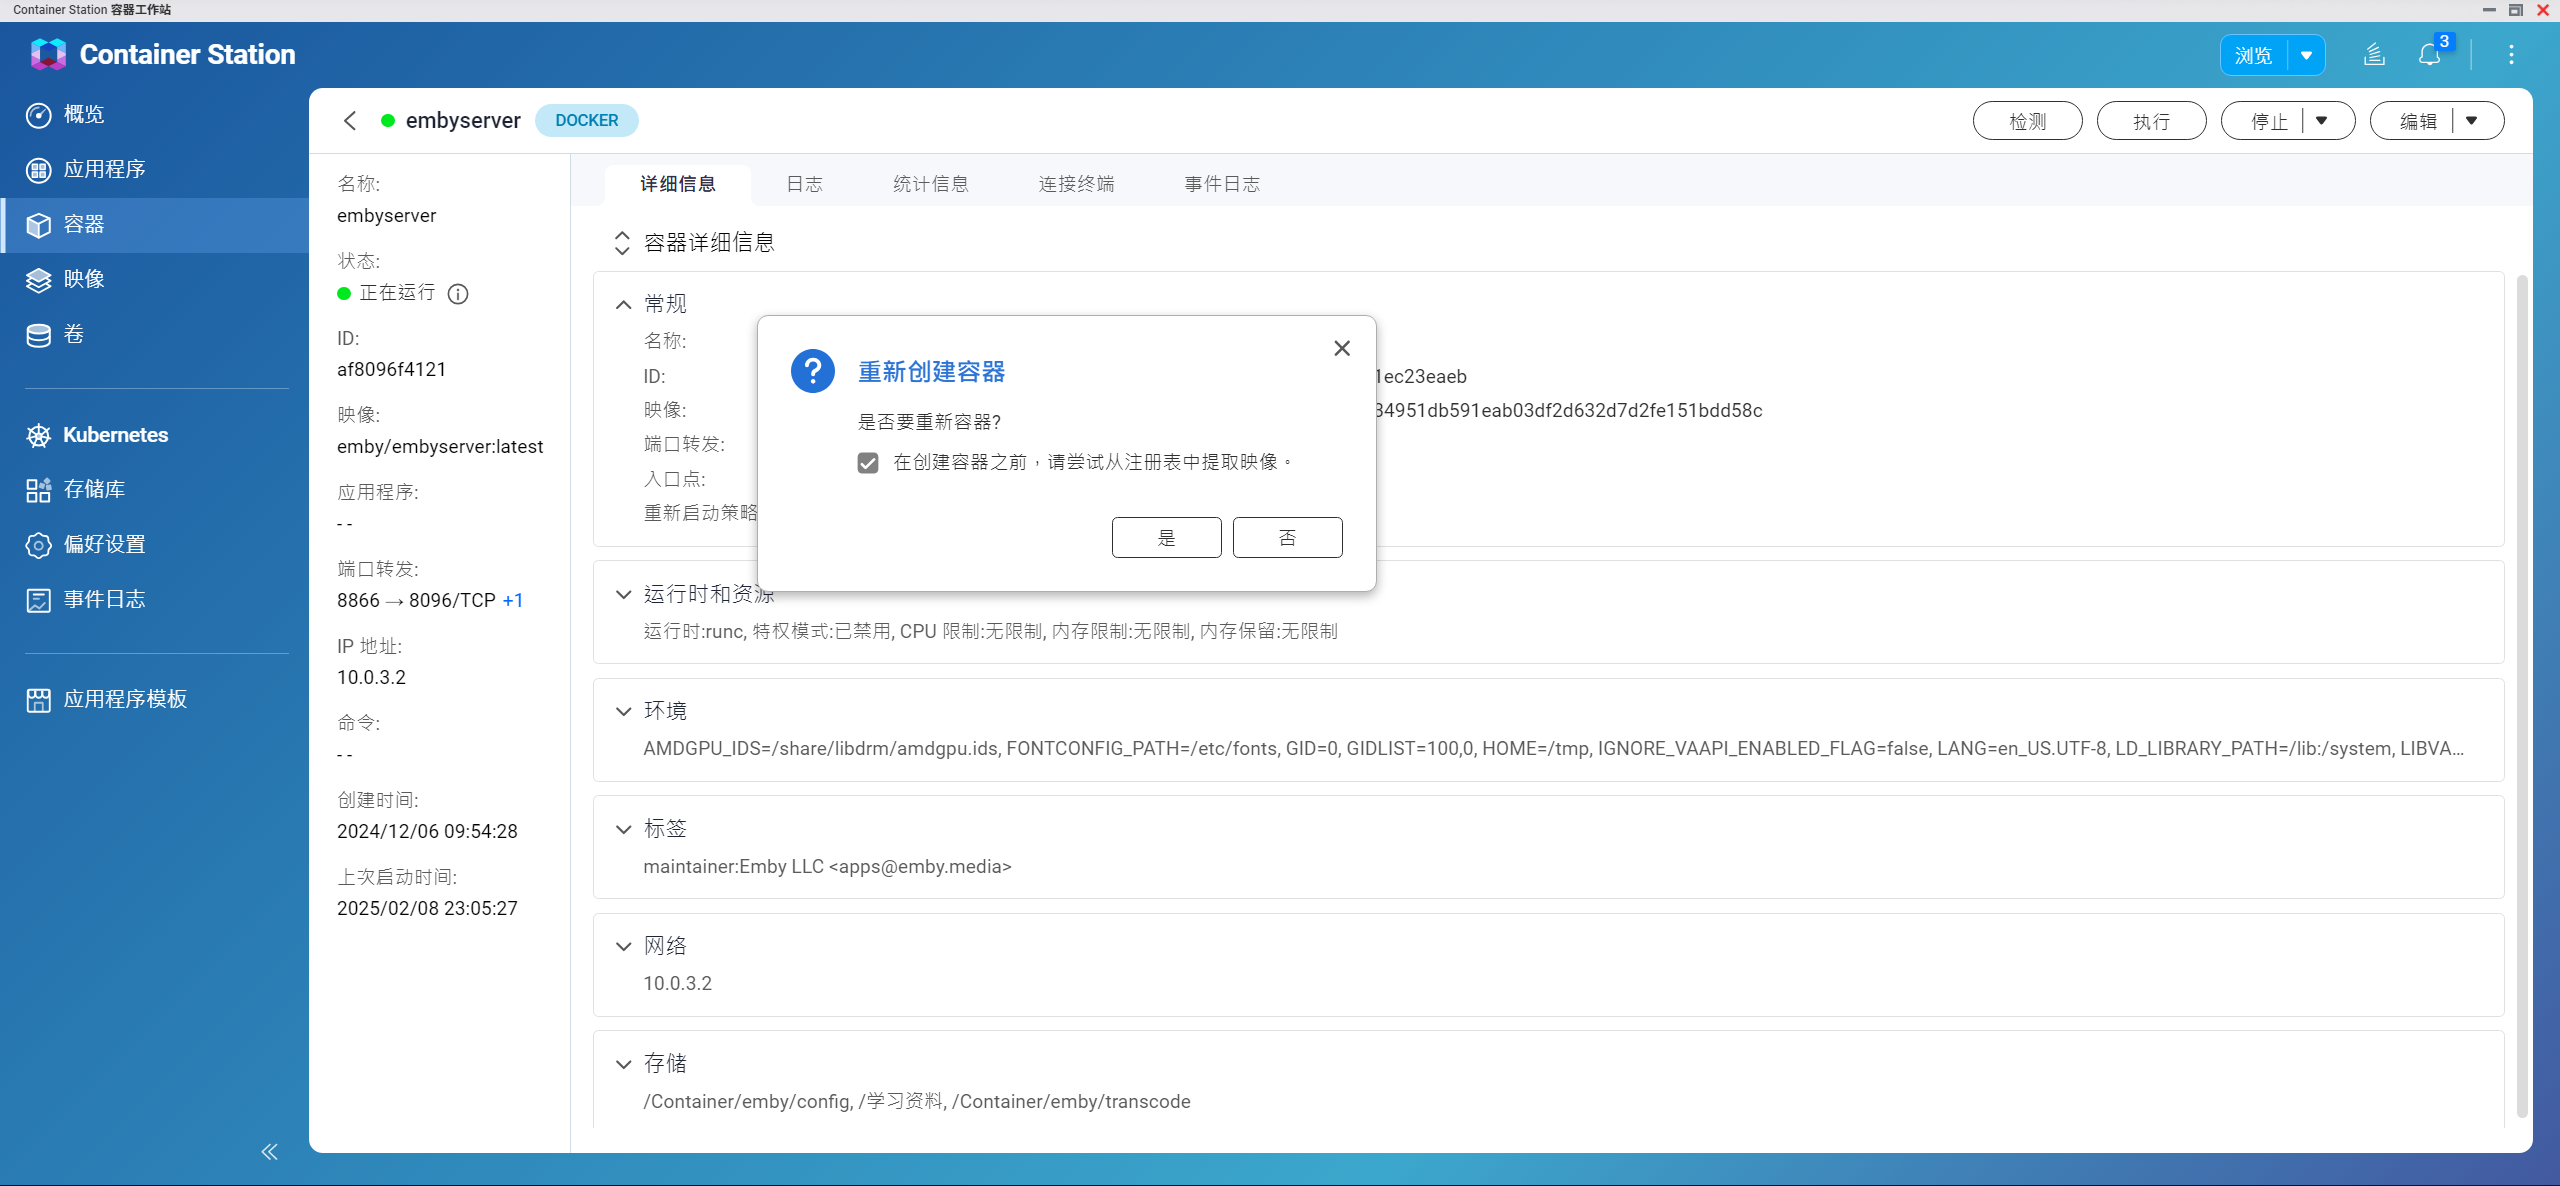This screenshot has width=2560, height=1186.
Task: Click the back arrow beside embyserver
Action: click(x=350, y=121)
